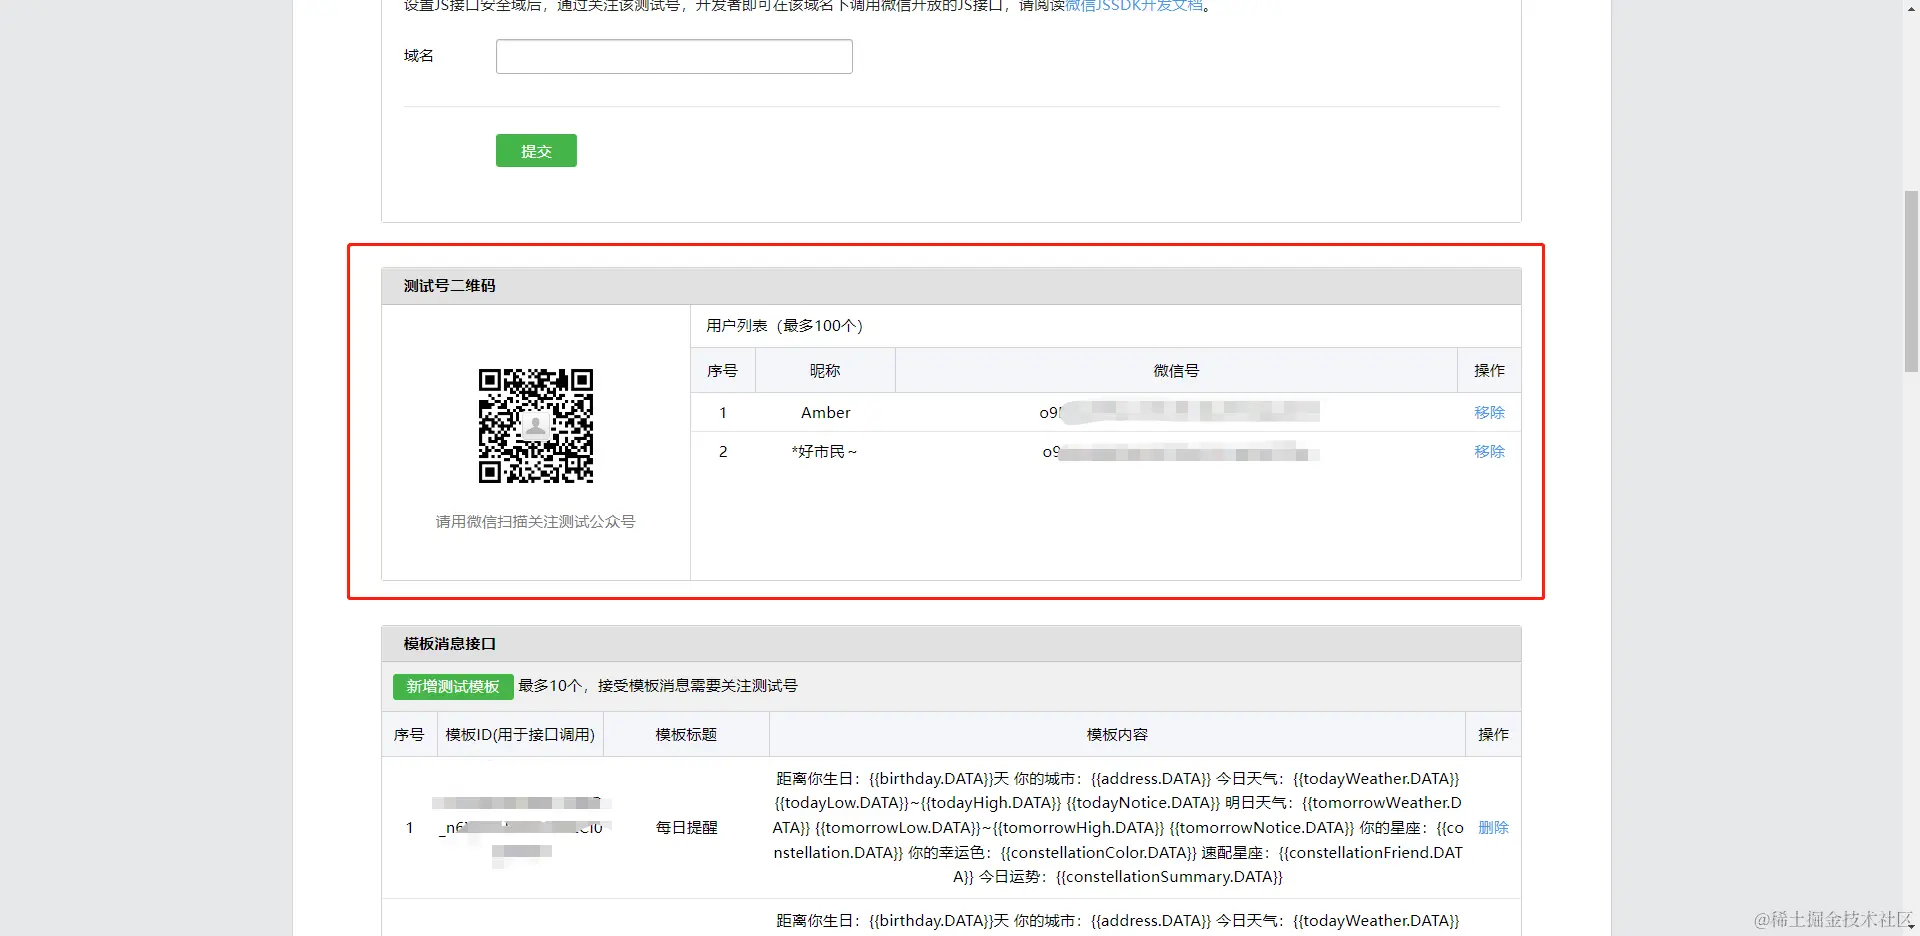1920x936 pixels.
Task: Select the 微信号 column header
Action: 1176,370
